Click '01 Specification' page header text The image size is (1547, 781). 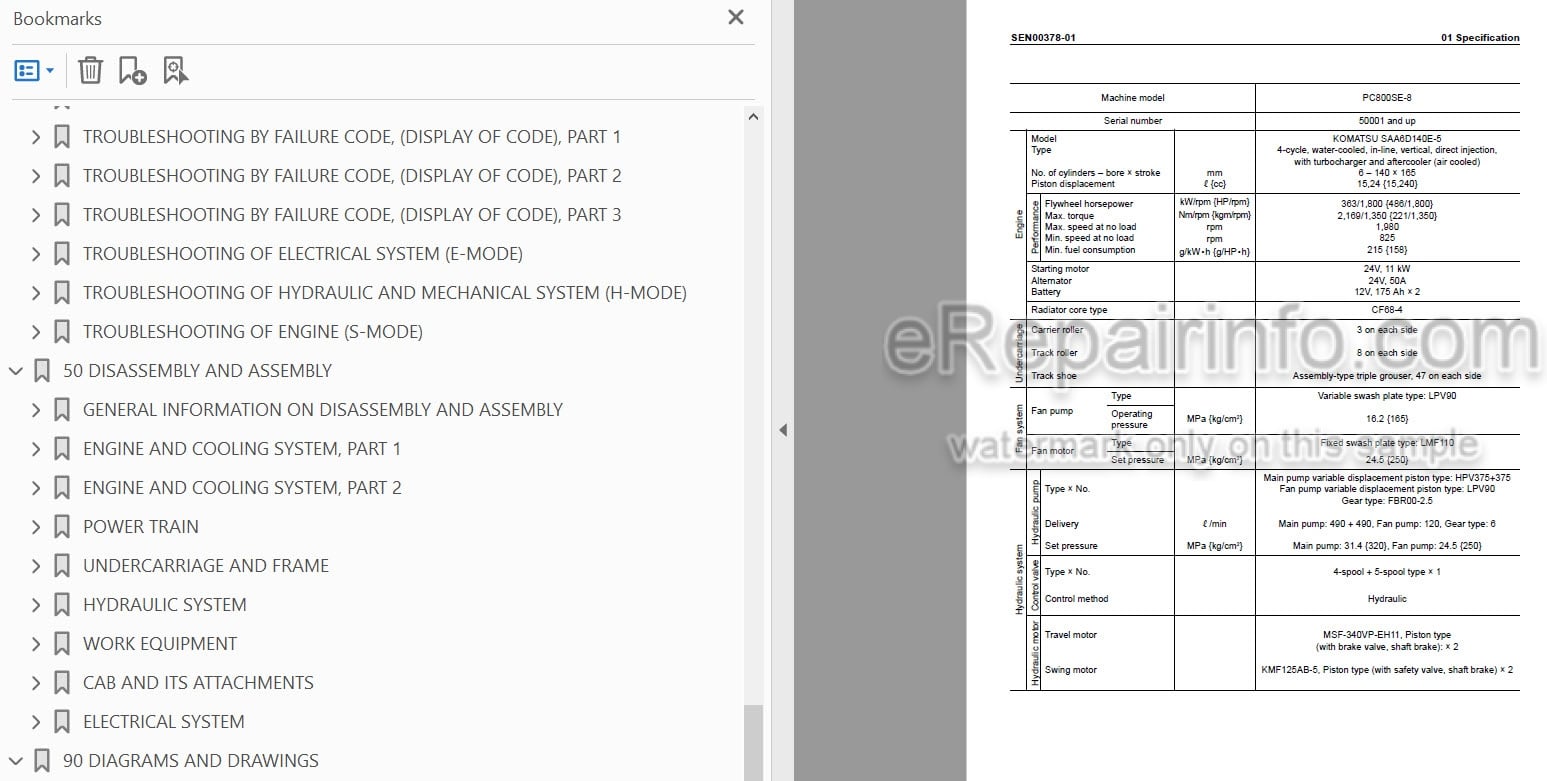point(1479,38)
